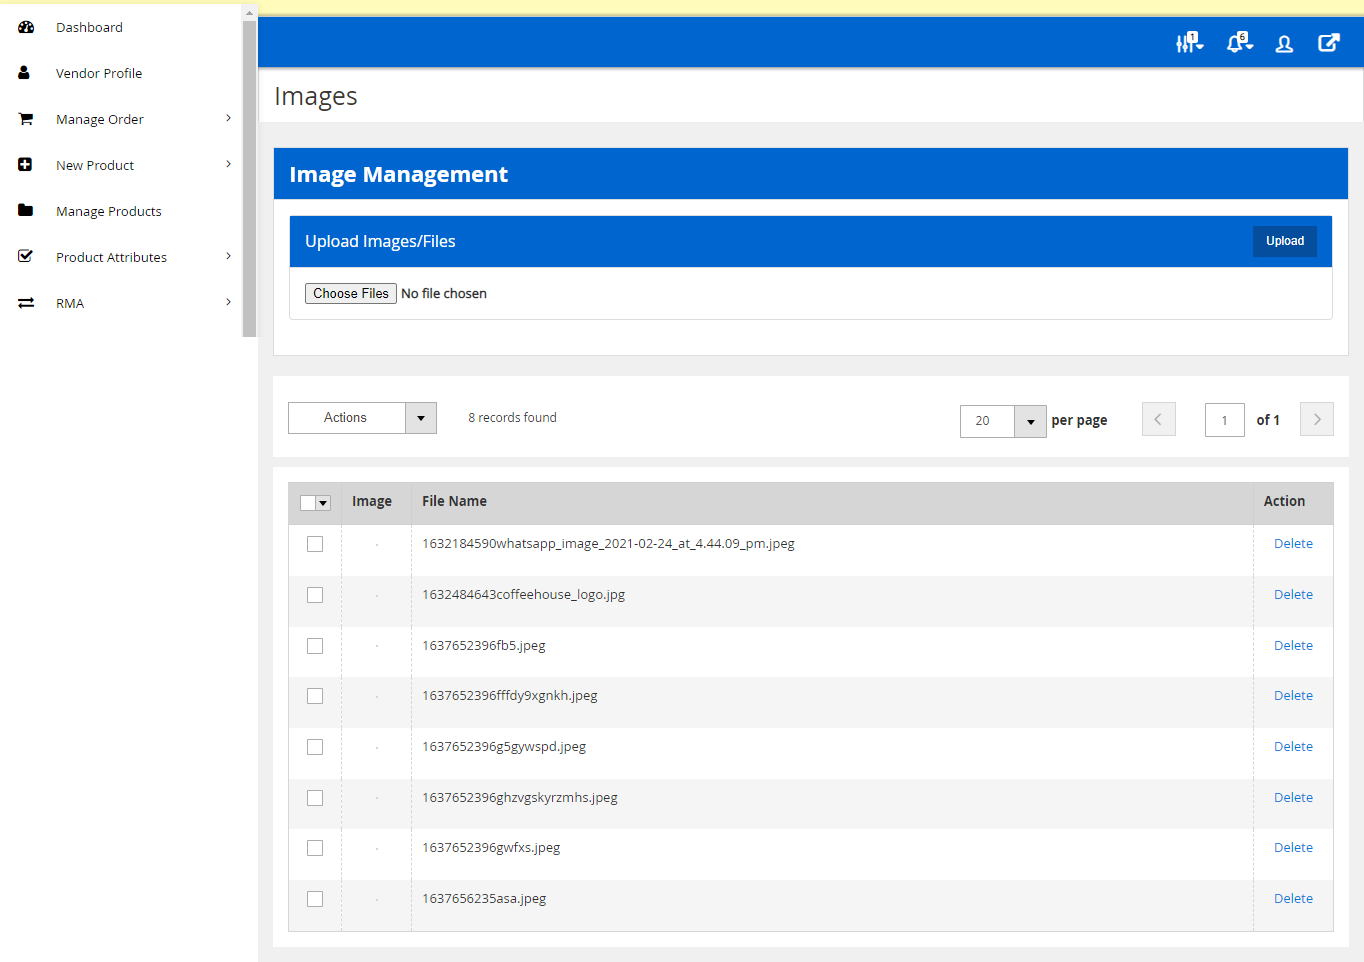Click the RMA exchange arrows icon

click(x=26, y=303)
